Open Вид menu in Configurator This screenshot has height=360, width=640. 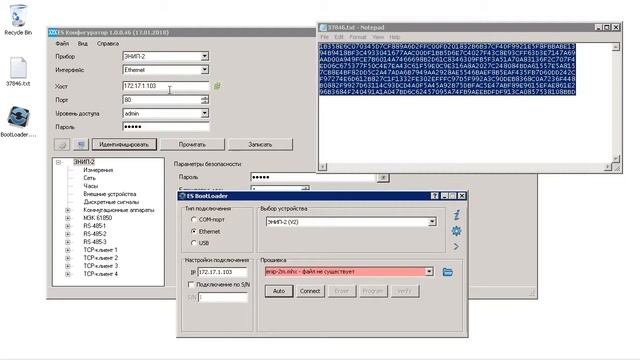point(82,43)
